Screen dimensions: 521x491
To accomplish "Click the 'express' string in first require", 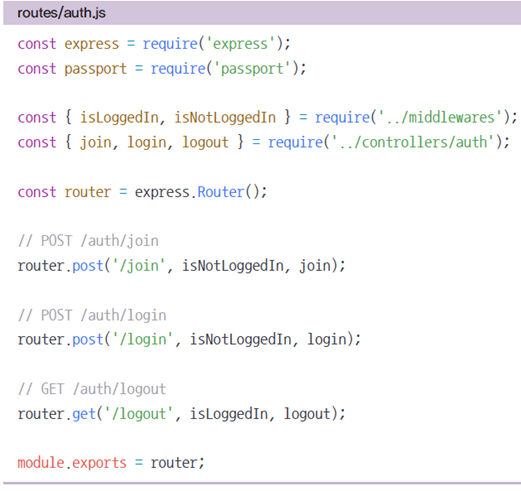I will pyautogui.click(x=241, y=44).
